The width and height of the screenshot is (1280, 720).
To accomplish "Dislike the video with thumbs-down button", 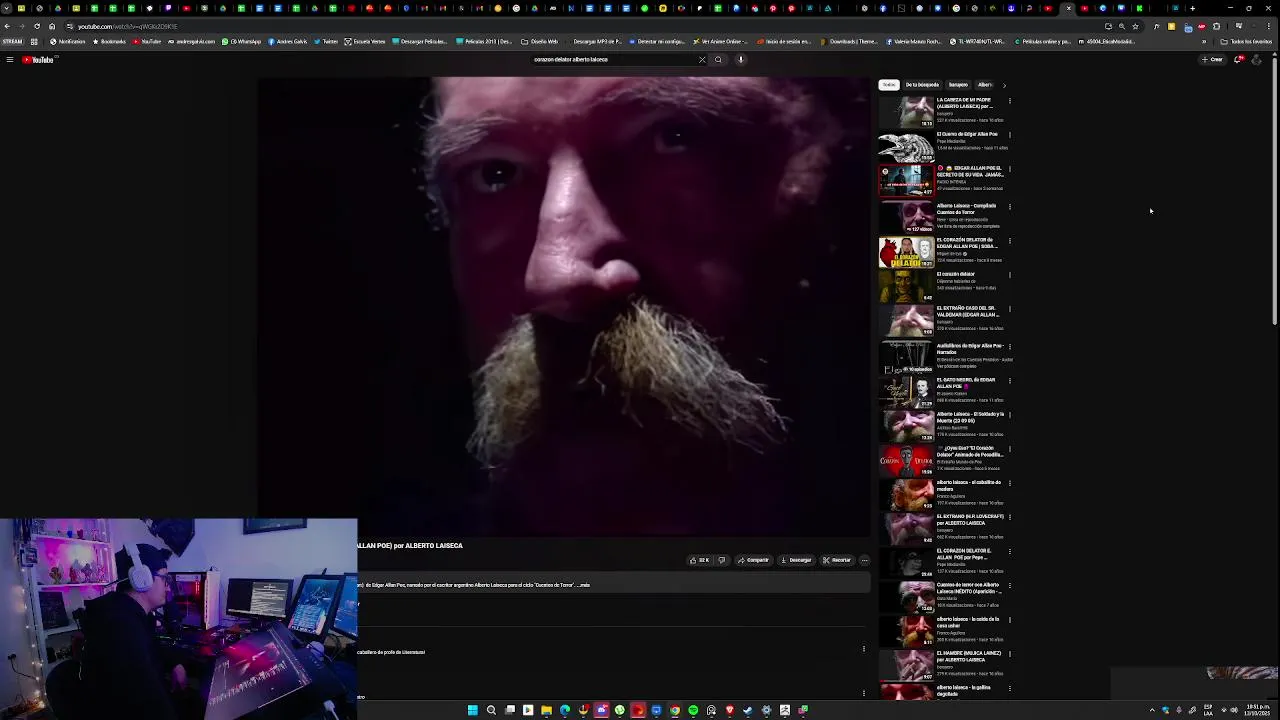I will pos(721,560).
